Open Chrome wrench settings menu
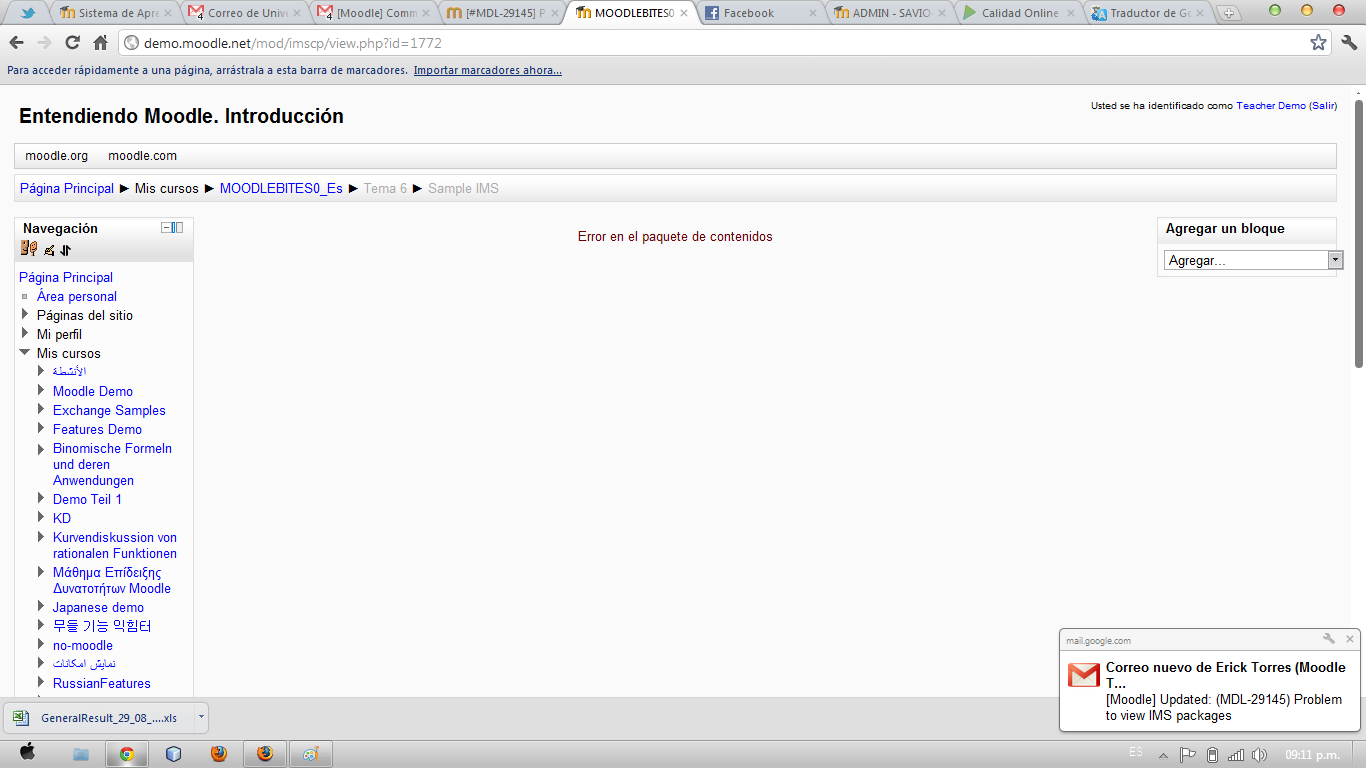Screen dimensions: 1366x768 point(1349,43)
